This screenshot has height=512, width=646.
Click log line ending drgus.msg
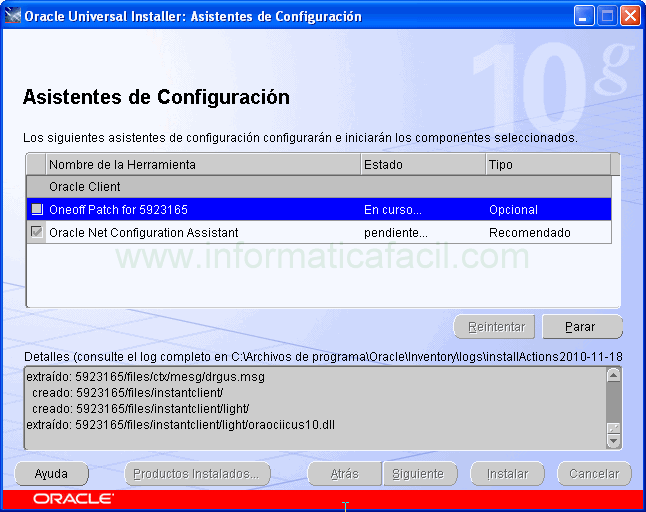pyautogui.click(x=145, y=377)
